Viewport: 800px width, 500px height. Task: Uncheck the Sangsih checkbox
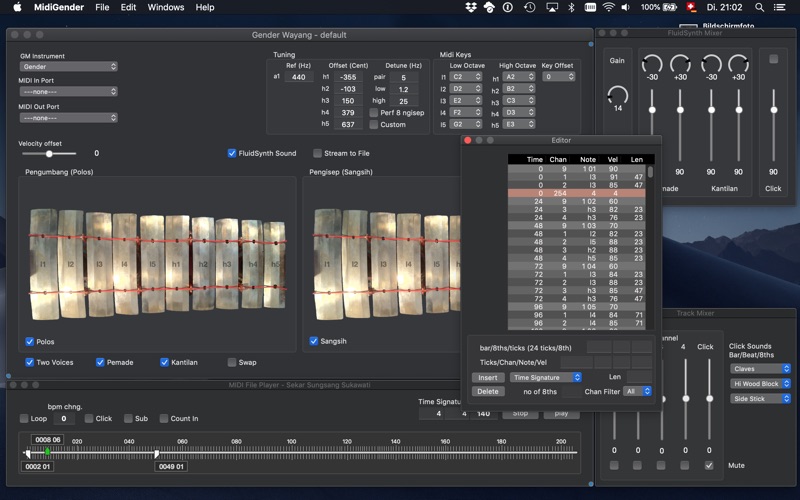click(314, 341)
